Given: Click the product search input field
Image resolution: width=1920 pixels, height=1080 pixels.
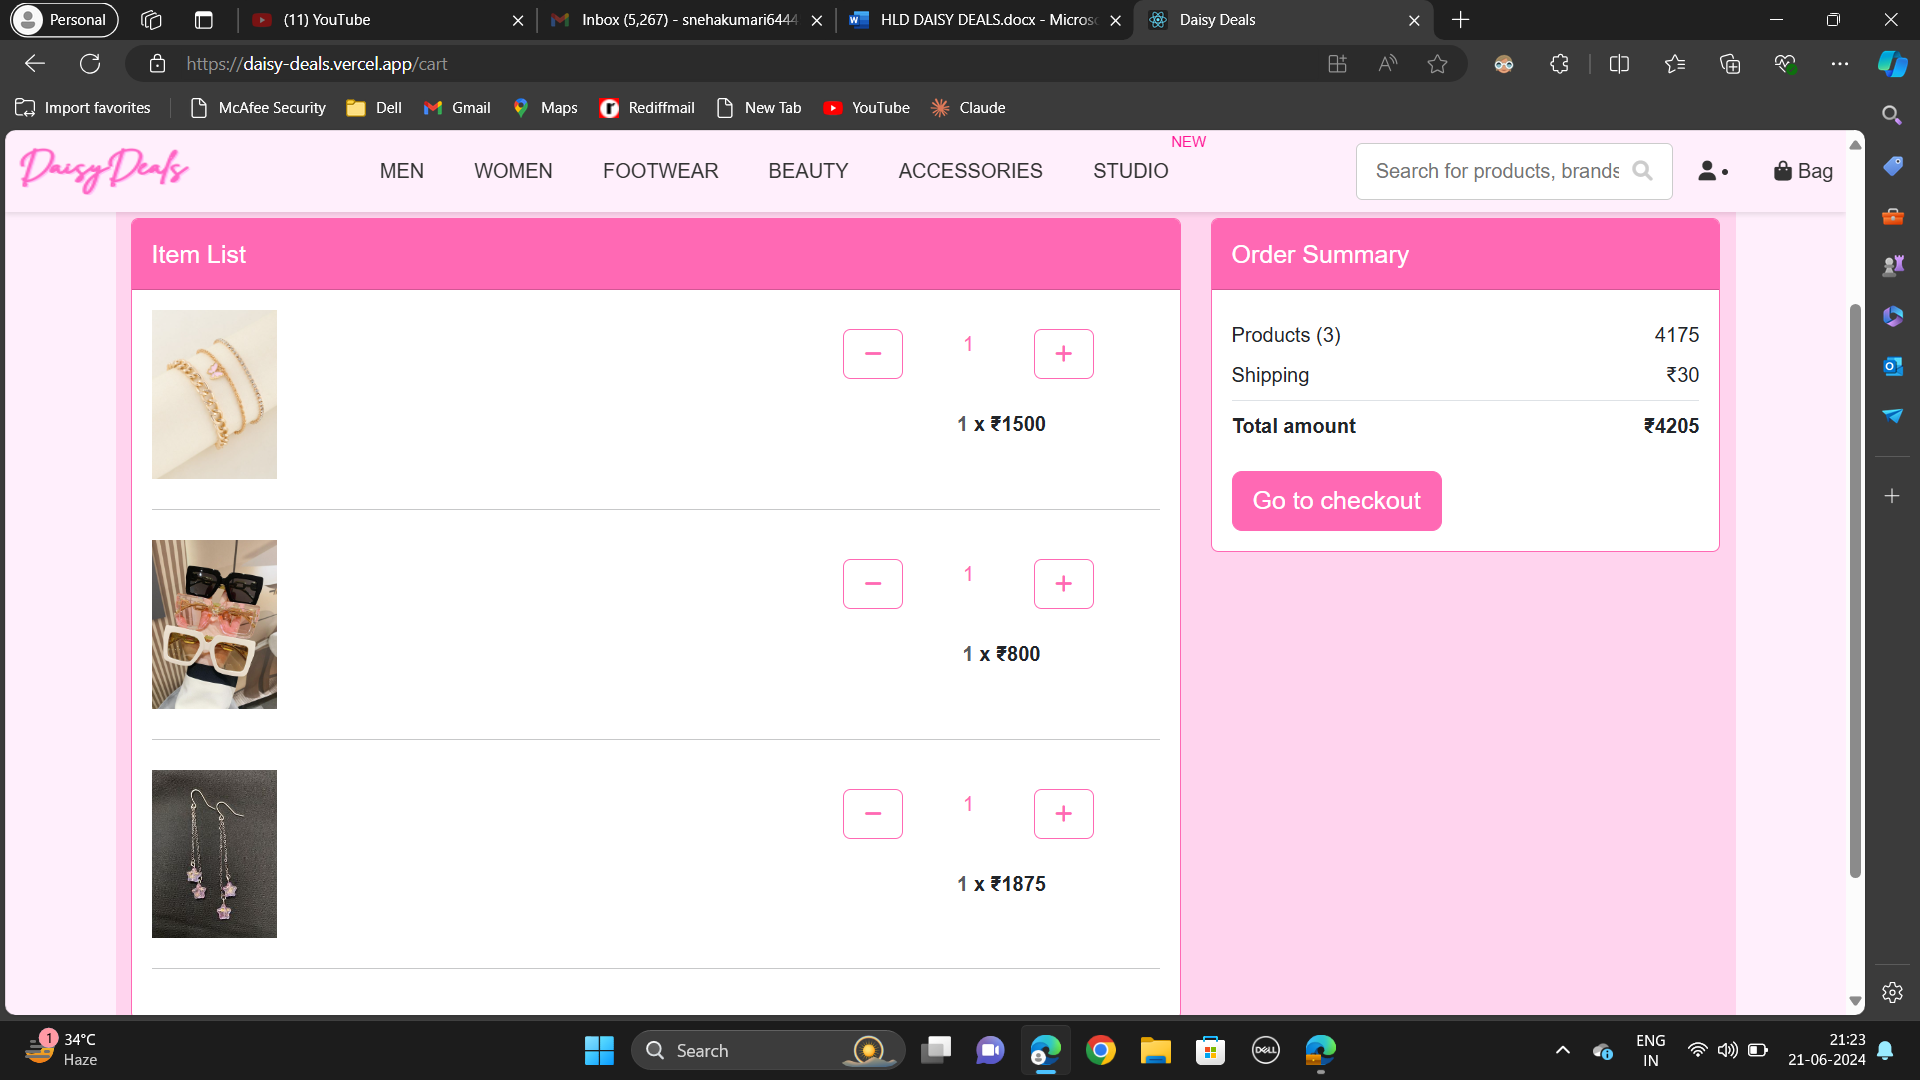Looking at the screenshot, I should tap(1496, 171).
